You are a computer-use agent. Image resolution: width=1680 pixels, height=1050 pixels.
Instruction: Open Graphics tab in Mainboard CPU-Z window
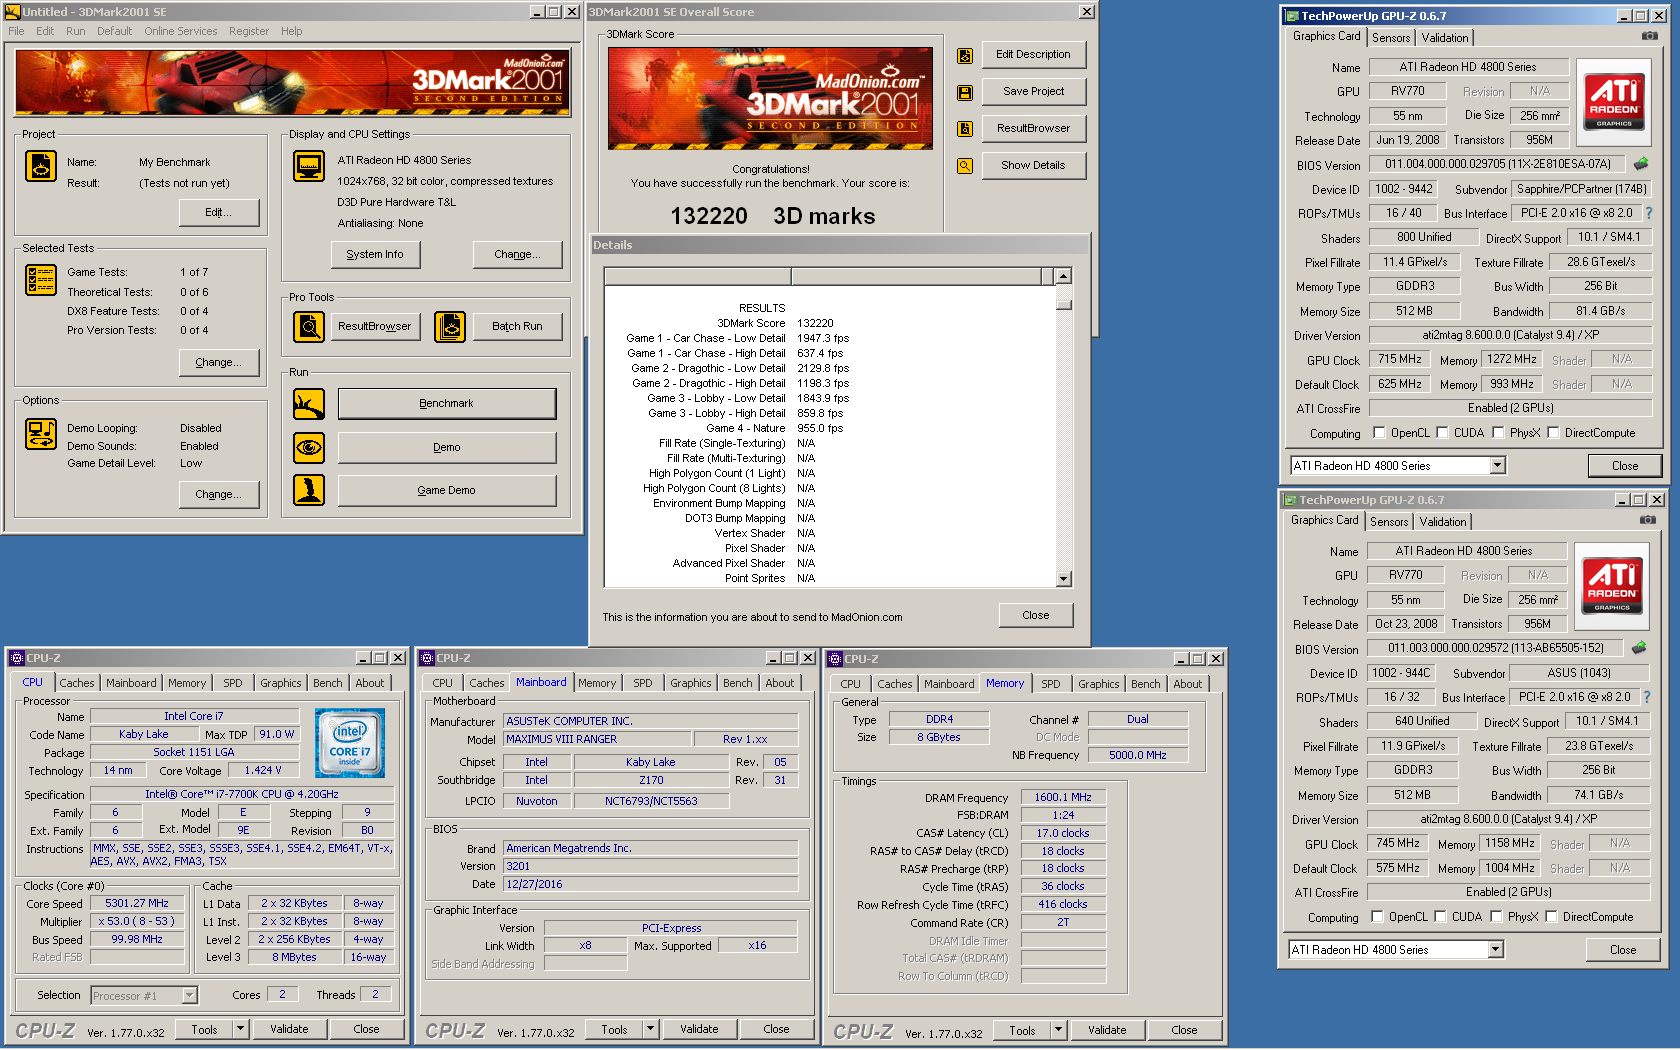pyautogui.click(x=691, y=683)
